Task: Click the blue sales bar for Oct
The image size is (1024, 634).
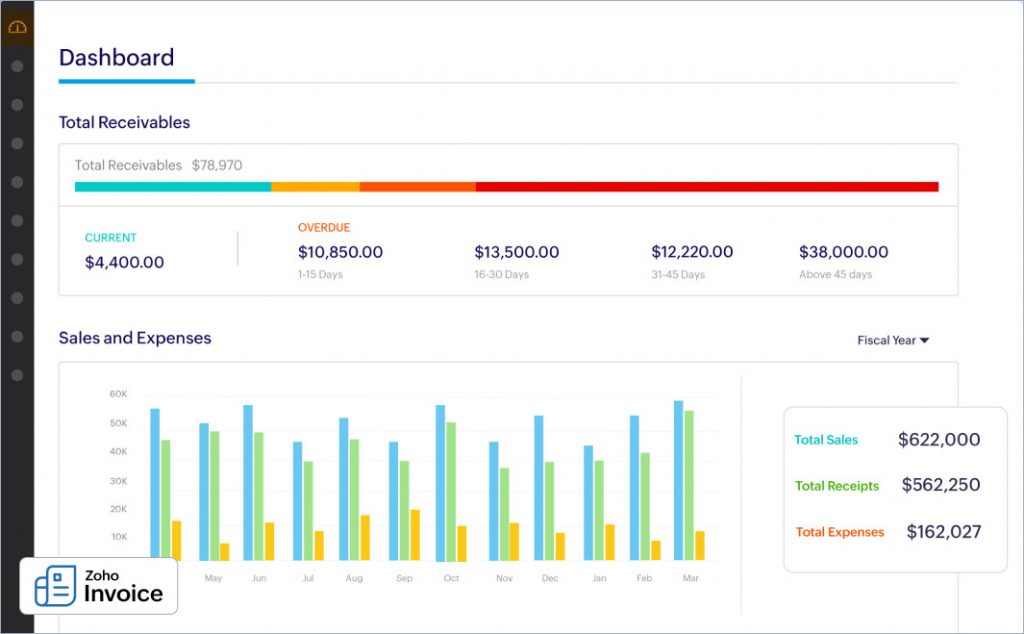Action: [440, 480]
